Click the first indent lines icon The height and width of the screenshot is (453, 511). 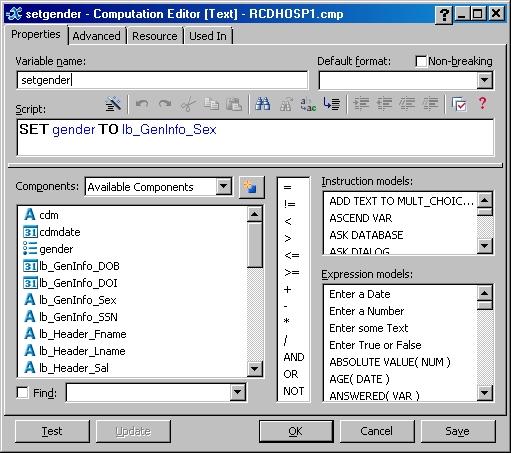361,104
